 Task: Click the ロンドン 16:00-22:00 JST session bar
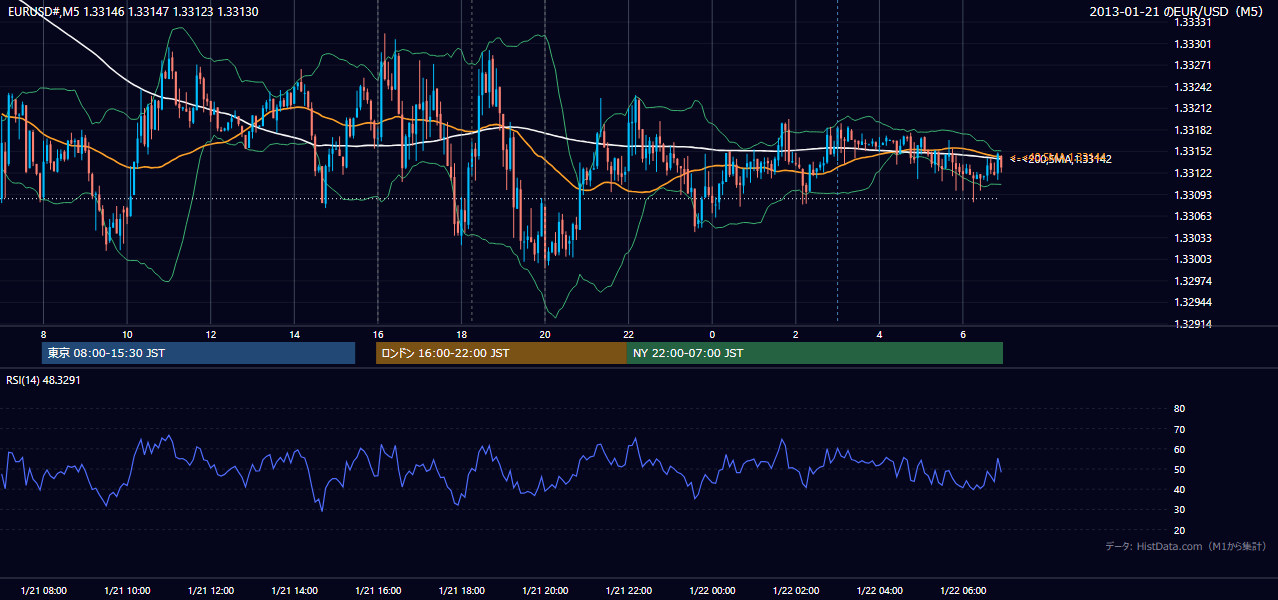coord(501,353)
